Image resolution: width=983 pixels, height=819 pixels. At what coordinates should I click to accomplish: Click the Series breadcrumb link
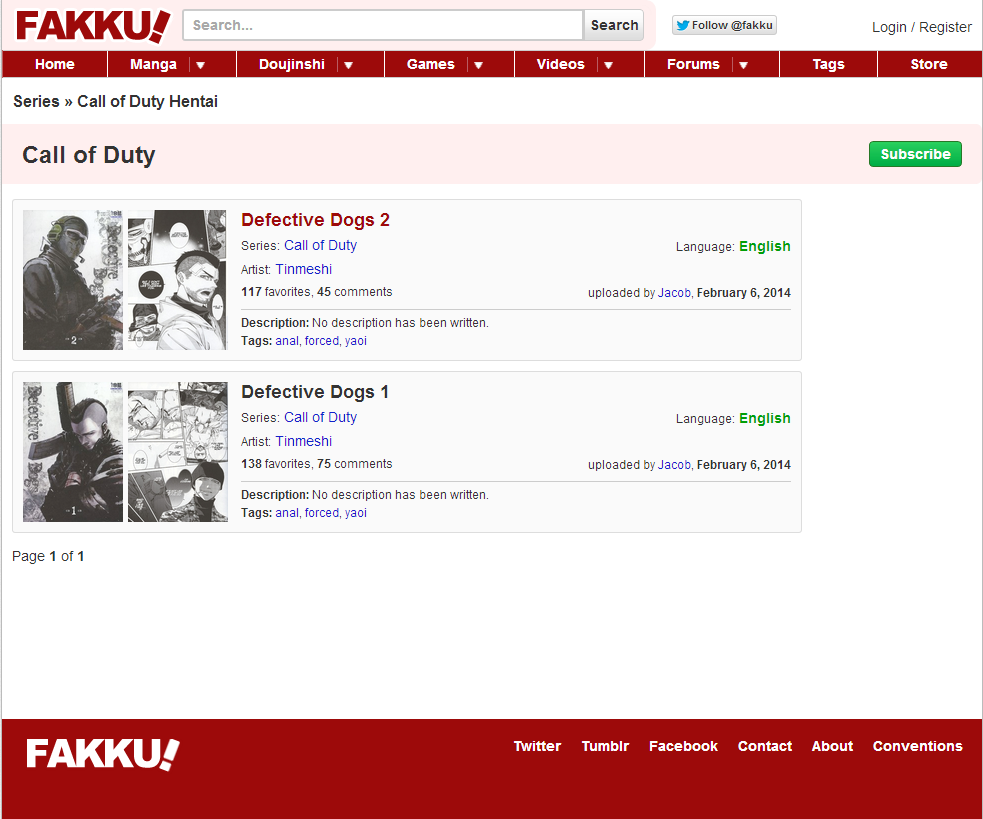tap(36, 102)
